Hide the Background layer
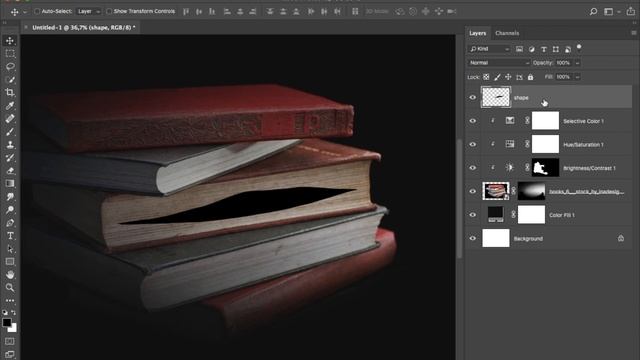 [x=473, y=238]
